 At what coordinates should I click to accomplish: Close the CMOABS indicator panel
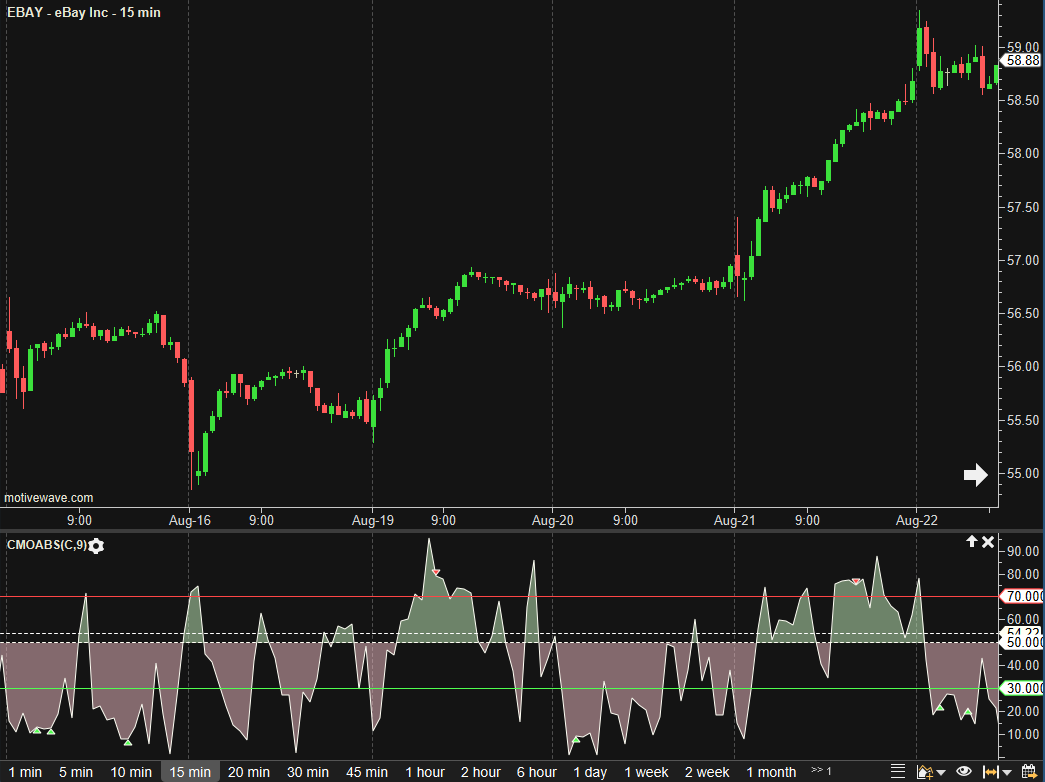(988, 542)
